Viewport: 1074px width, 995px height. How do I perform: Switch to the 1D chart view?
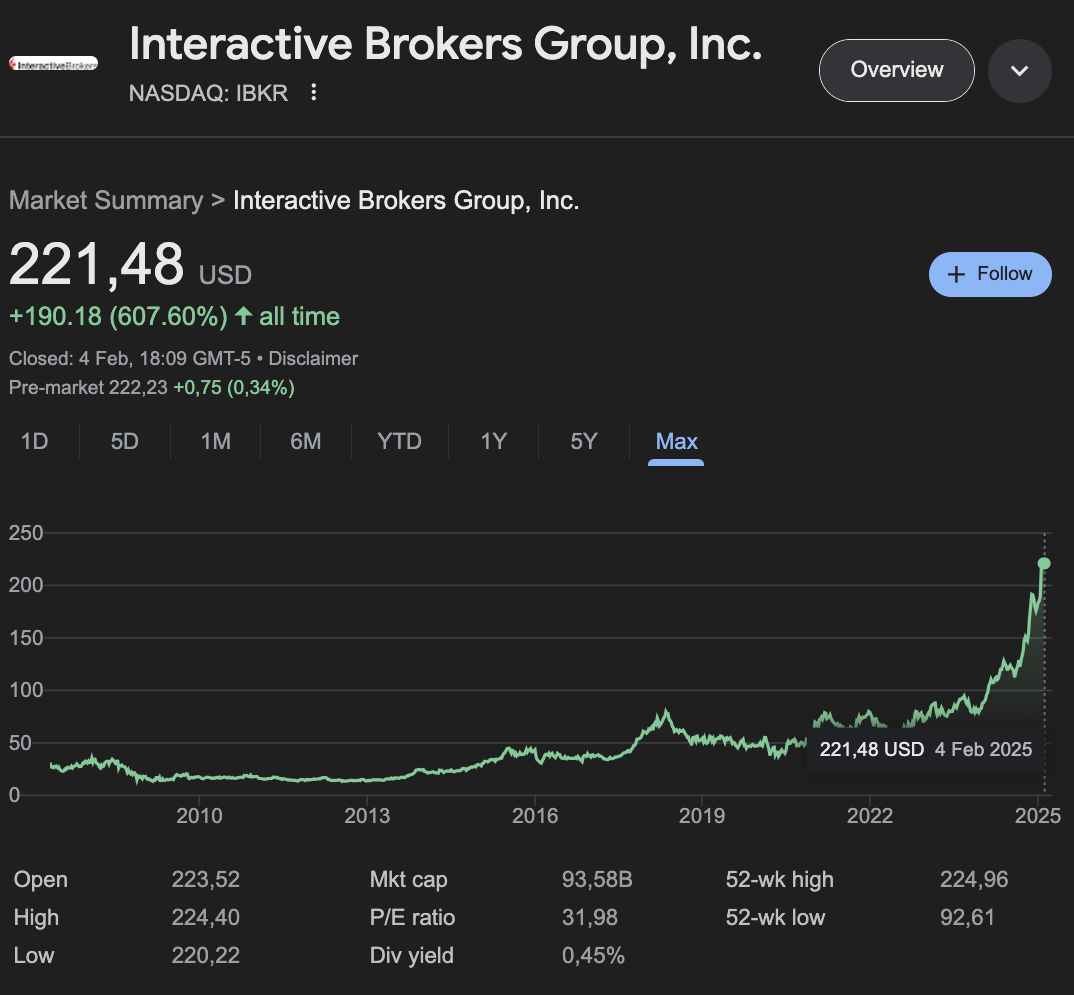coord(35,441)
